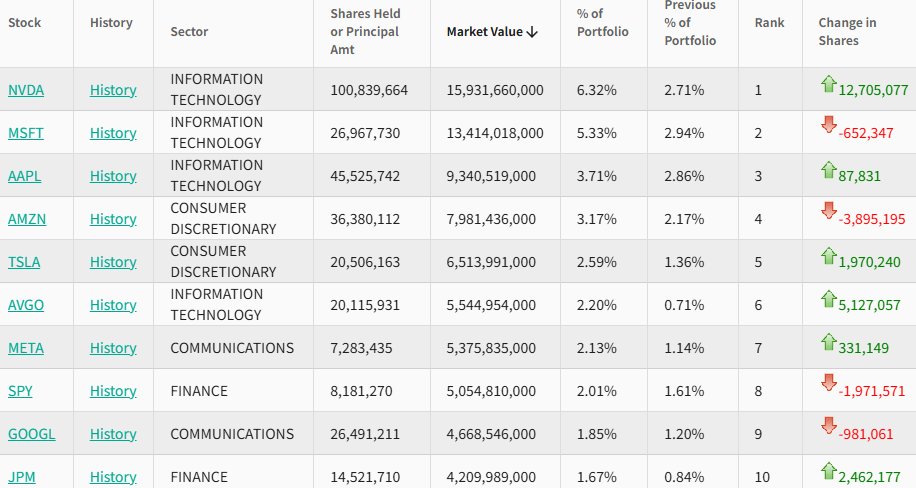Click the green up arrow in NVDA row
Screen dimensions: 916x488
tap(827, 84)
